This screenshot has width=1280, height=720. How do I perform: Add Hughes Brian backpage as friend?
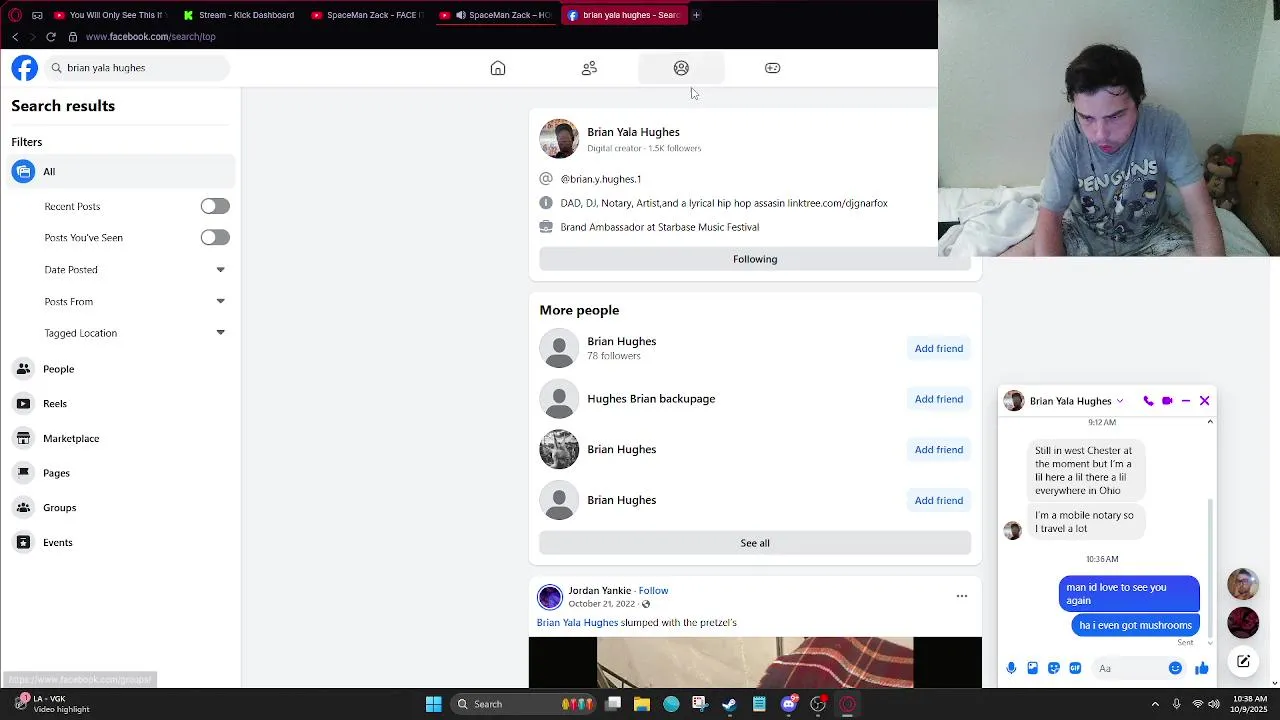pos(938,399)
